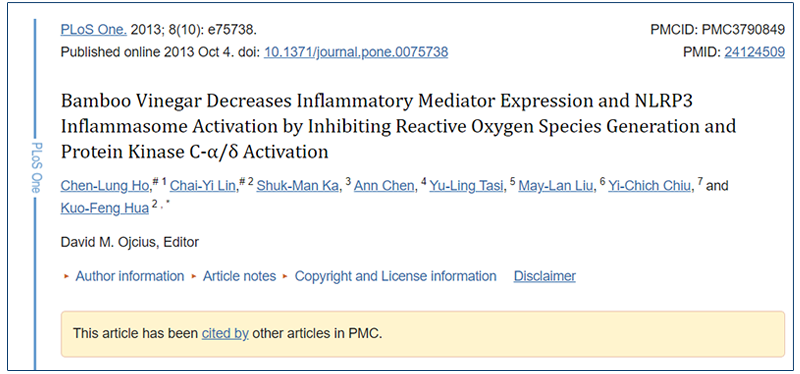Open the DOI 10.1371/journal.pone.0075738 link
The image size is (800, 374).
(356, 52)
